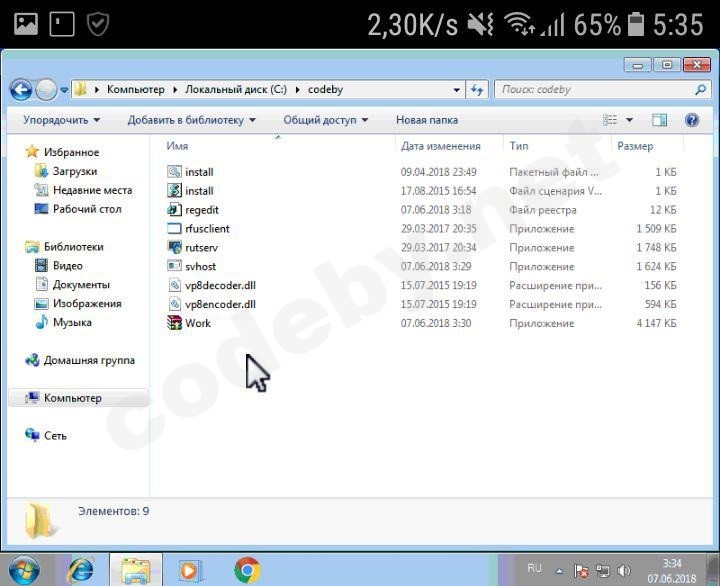Select 'Домашняя группа' in the sidebar
The height and width of the screenshot is (586, 720).
(80, 360)
